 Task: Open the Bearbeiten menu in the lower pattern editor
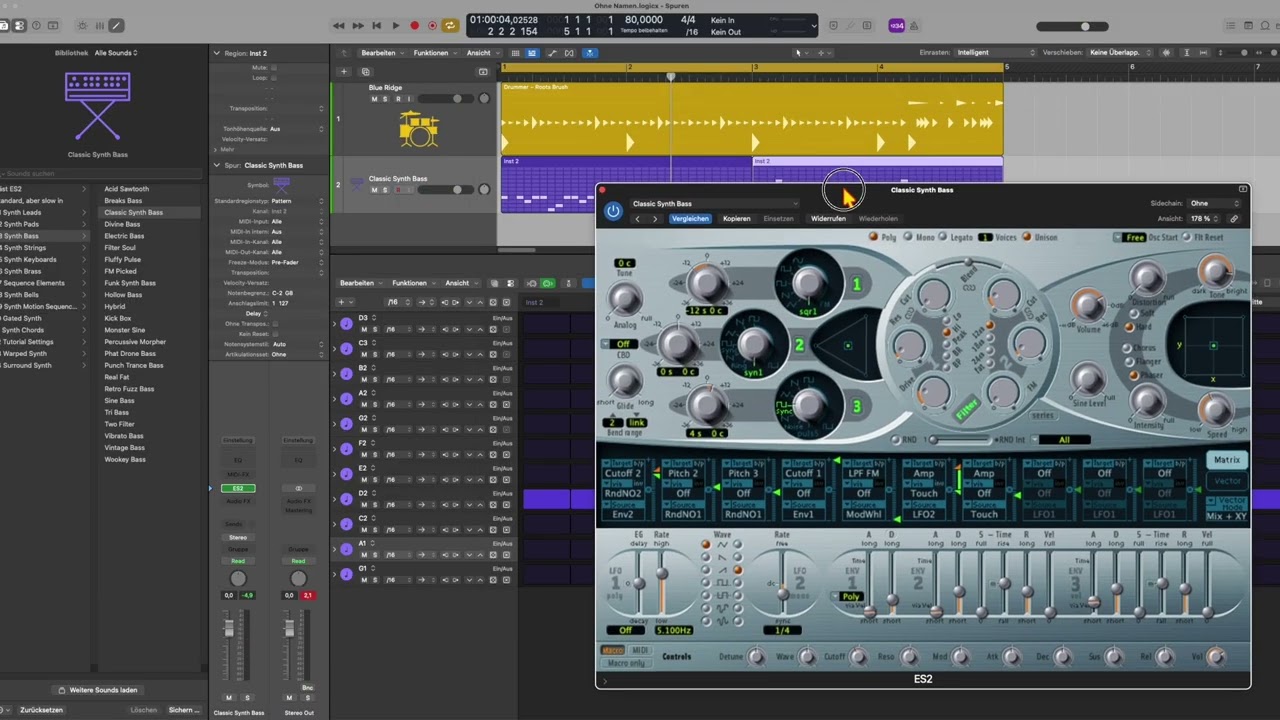tap(360, 283)
